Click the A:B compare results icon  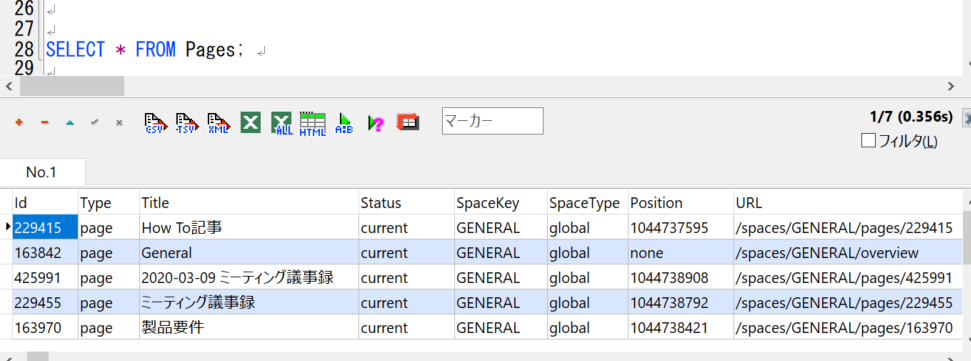(x=344, y=123)
